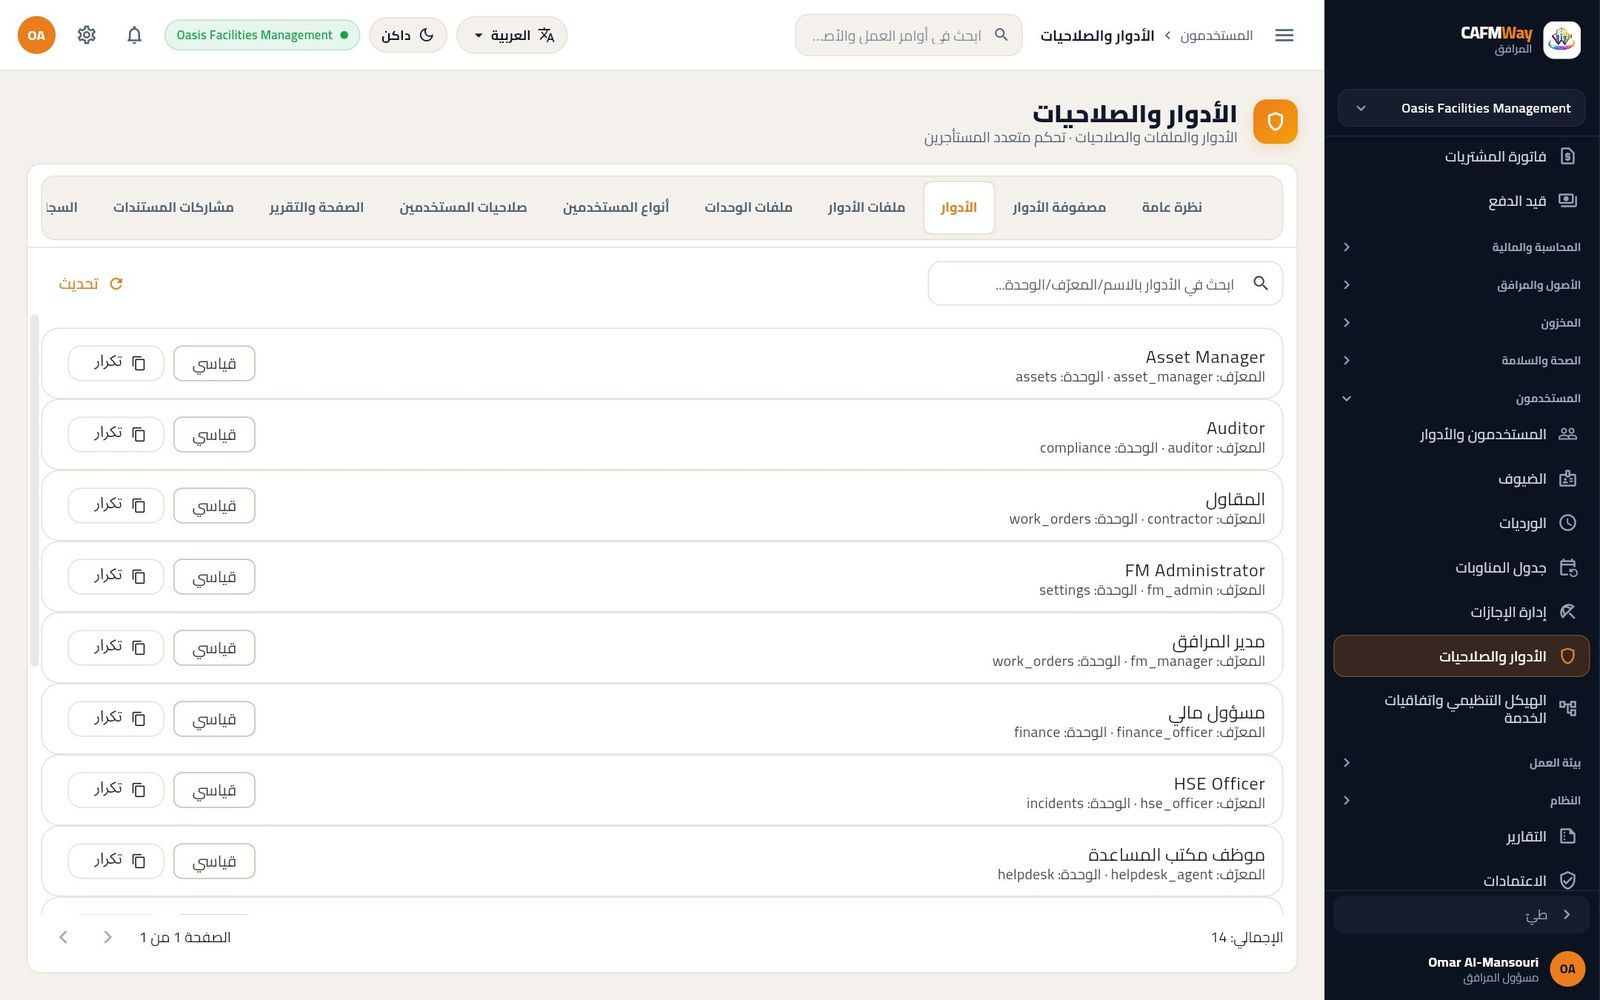Click the search icon in roles filter
The width and height of the screenshot is (1600, 1000).
coord(1261,284)
